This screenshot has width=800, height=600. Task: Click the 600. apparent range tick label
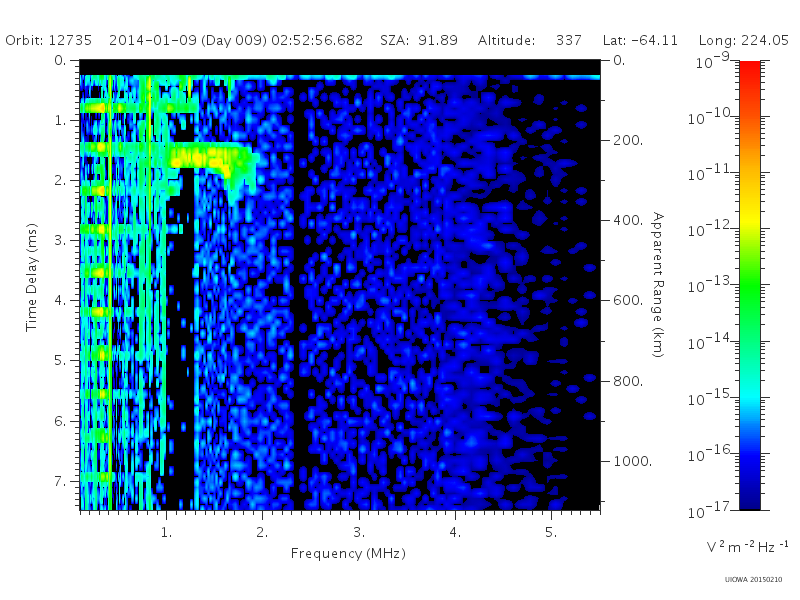point(628,301)
